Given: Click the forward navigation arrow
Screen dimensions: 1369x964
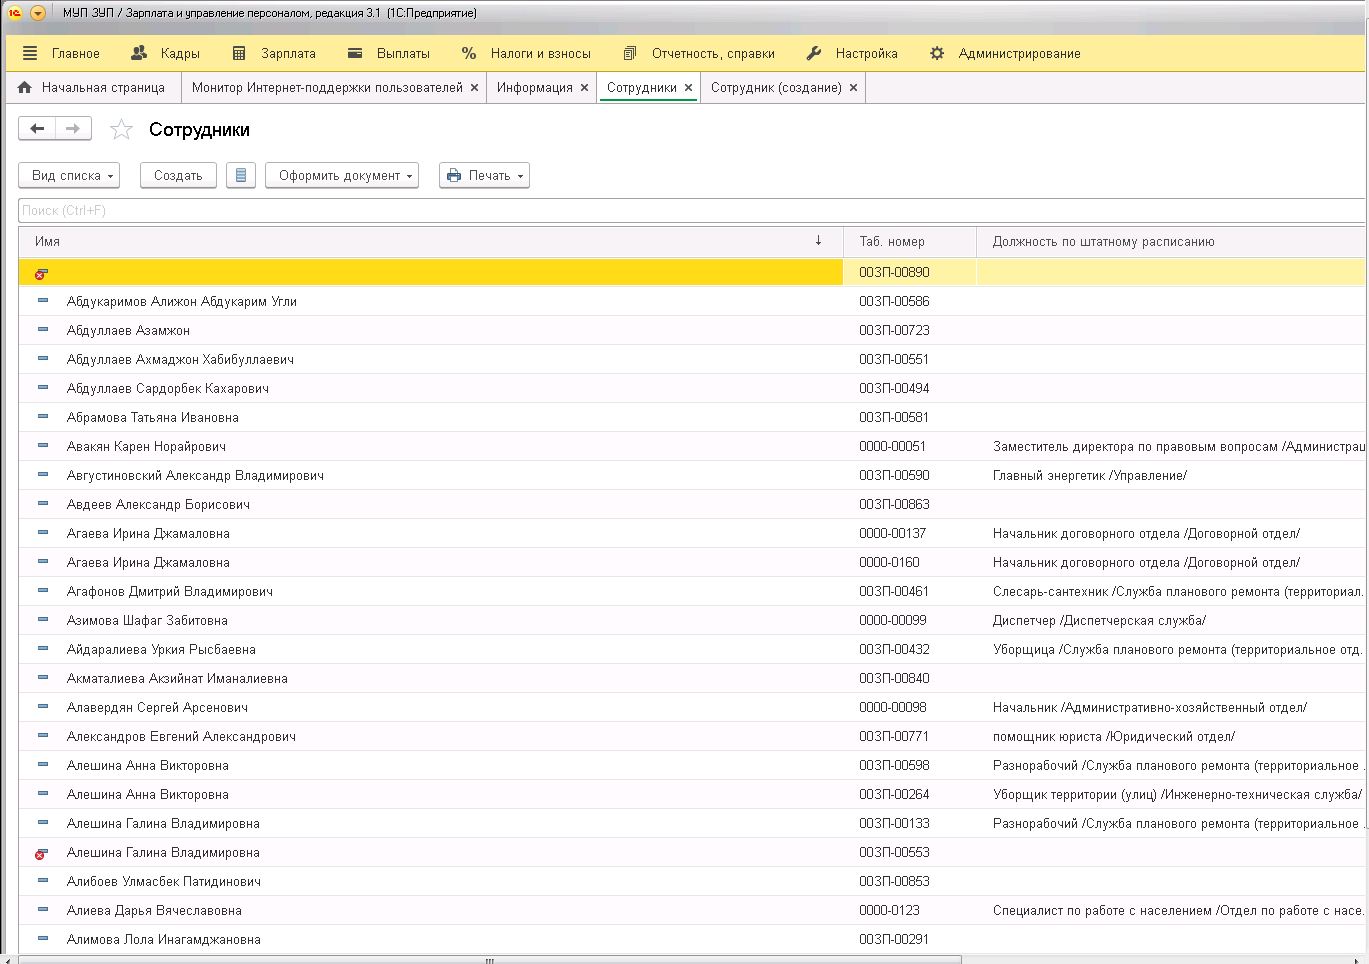Looking at the screenshot, I should tap(73, 129).
